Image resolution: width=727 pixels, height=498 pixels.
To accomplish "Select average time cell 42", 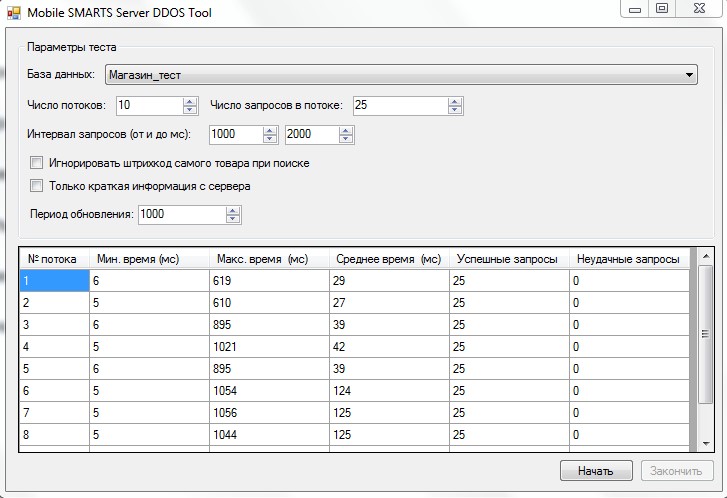I will point(389,346).
